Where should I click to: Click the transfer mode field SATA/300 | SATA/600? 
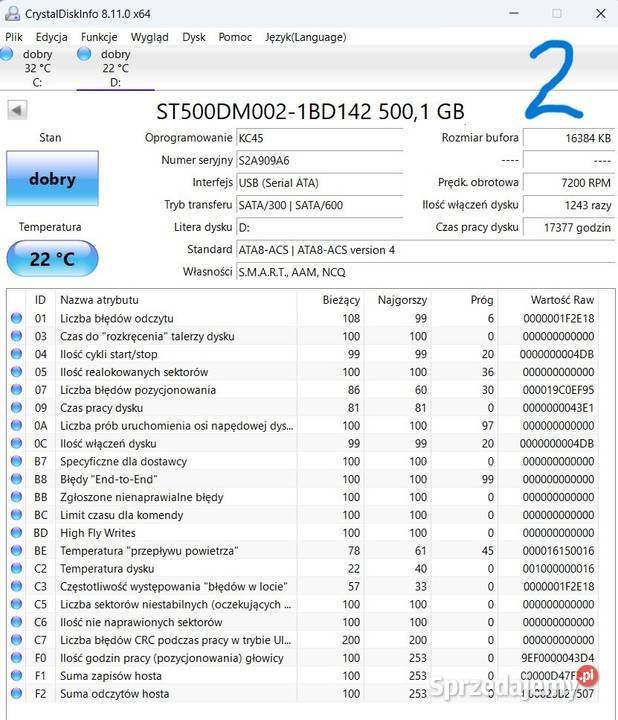tap(320, 205)
